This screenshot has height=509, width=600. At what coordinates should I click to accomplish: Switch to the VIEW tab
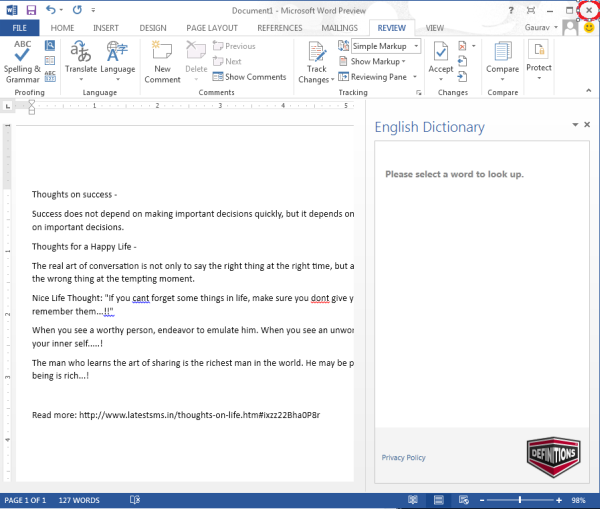(x=435, y=28)
